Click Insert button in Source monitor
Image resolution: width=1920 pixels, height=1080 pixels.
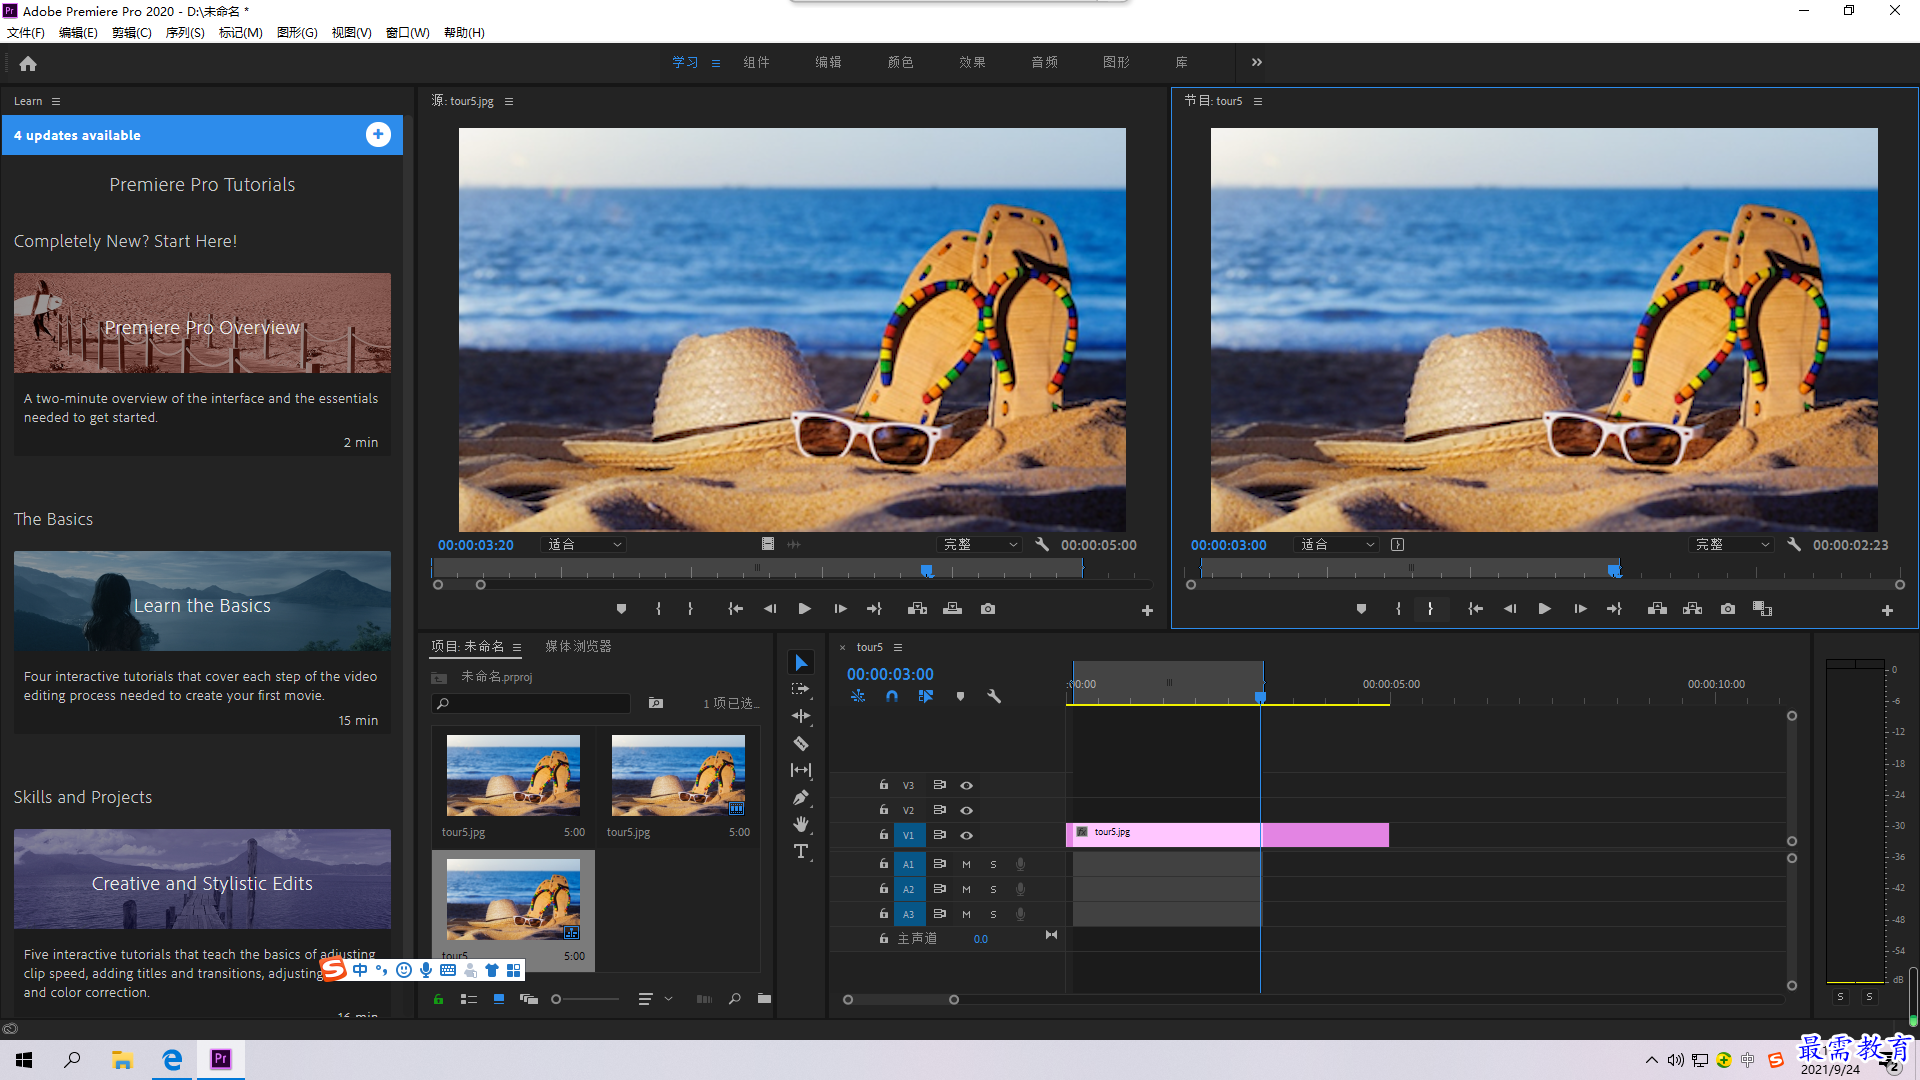pyautogui.click(x=917, y=609)
